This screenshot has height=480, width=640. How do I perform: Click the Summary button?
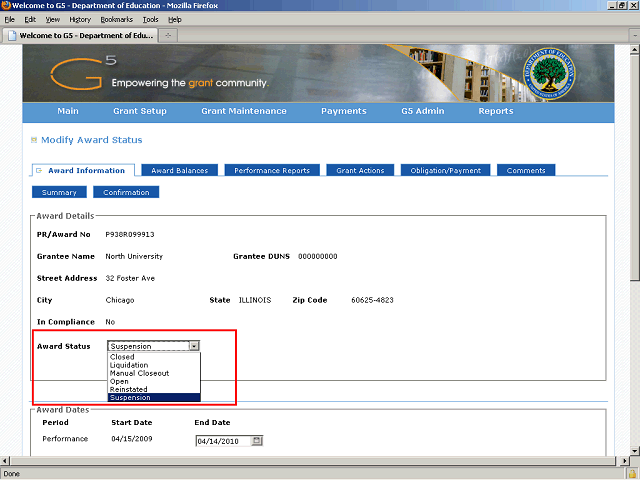tap(59, 192)
